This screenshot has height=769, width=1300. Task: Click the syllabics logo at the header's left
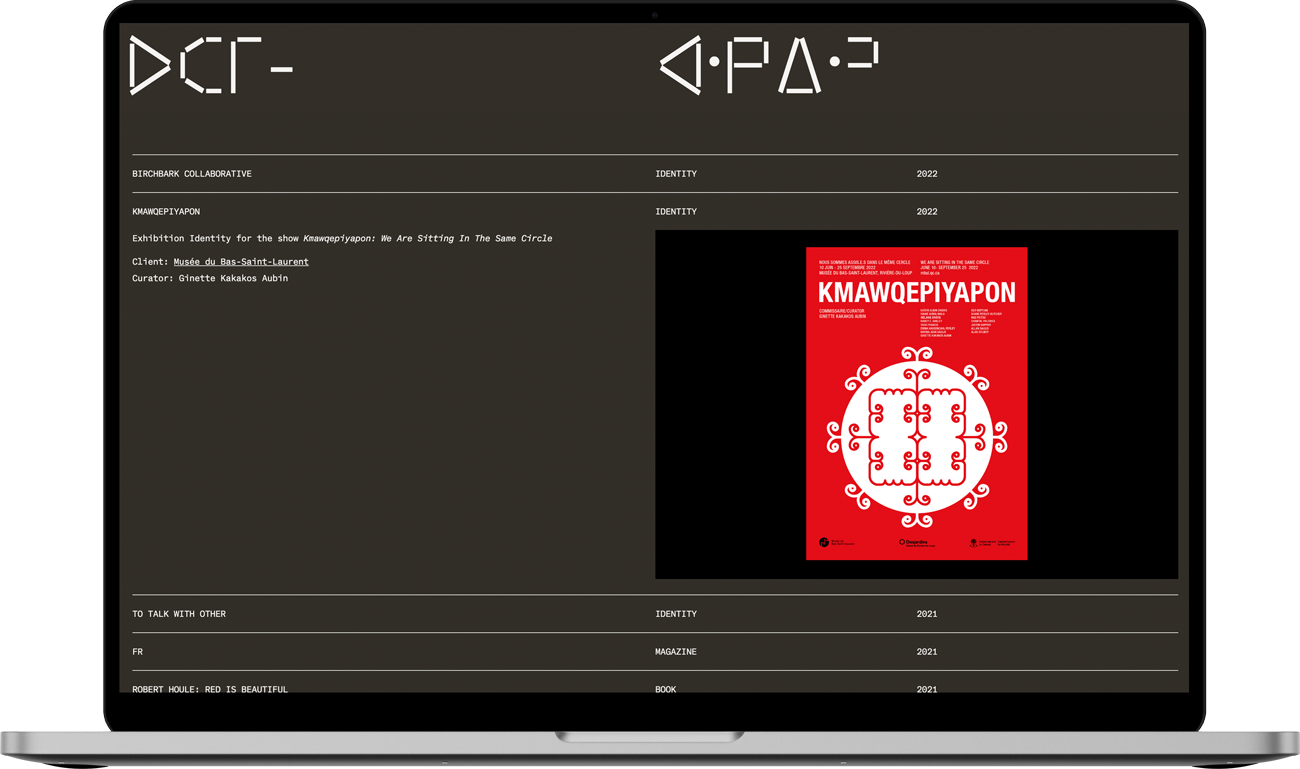[x=211, y=66]
